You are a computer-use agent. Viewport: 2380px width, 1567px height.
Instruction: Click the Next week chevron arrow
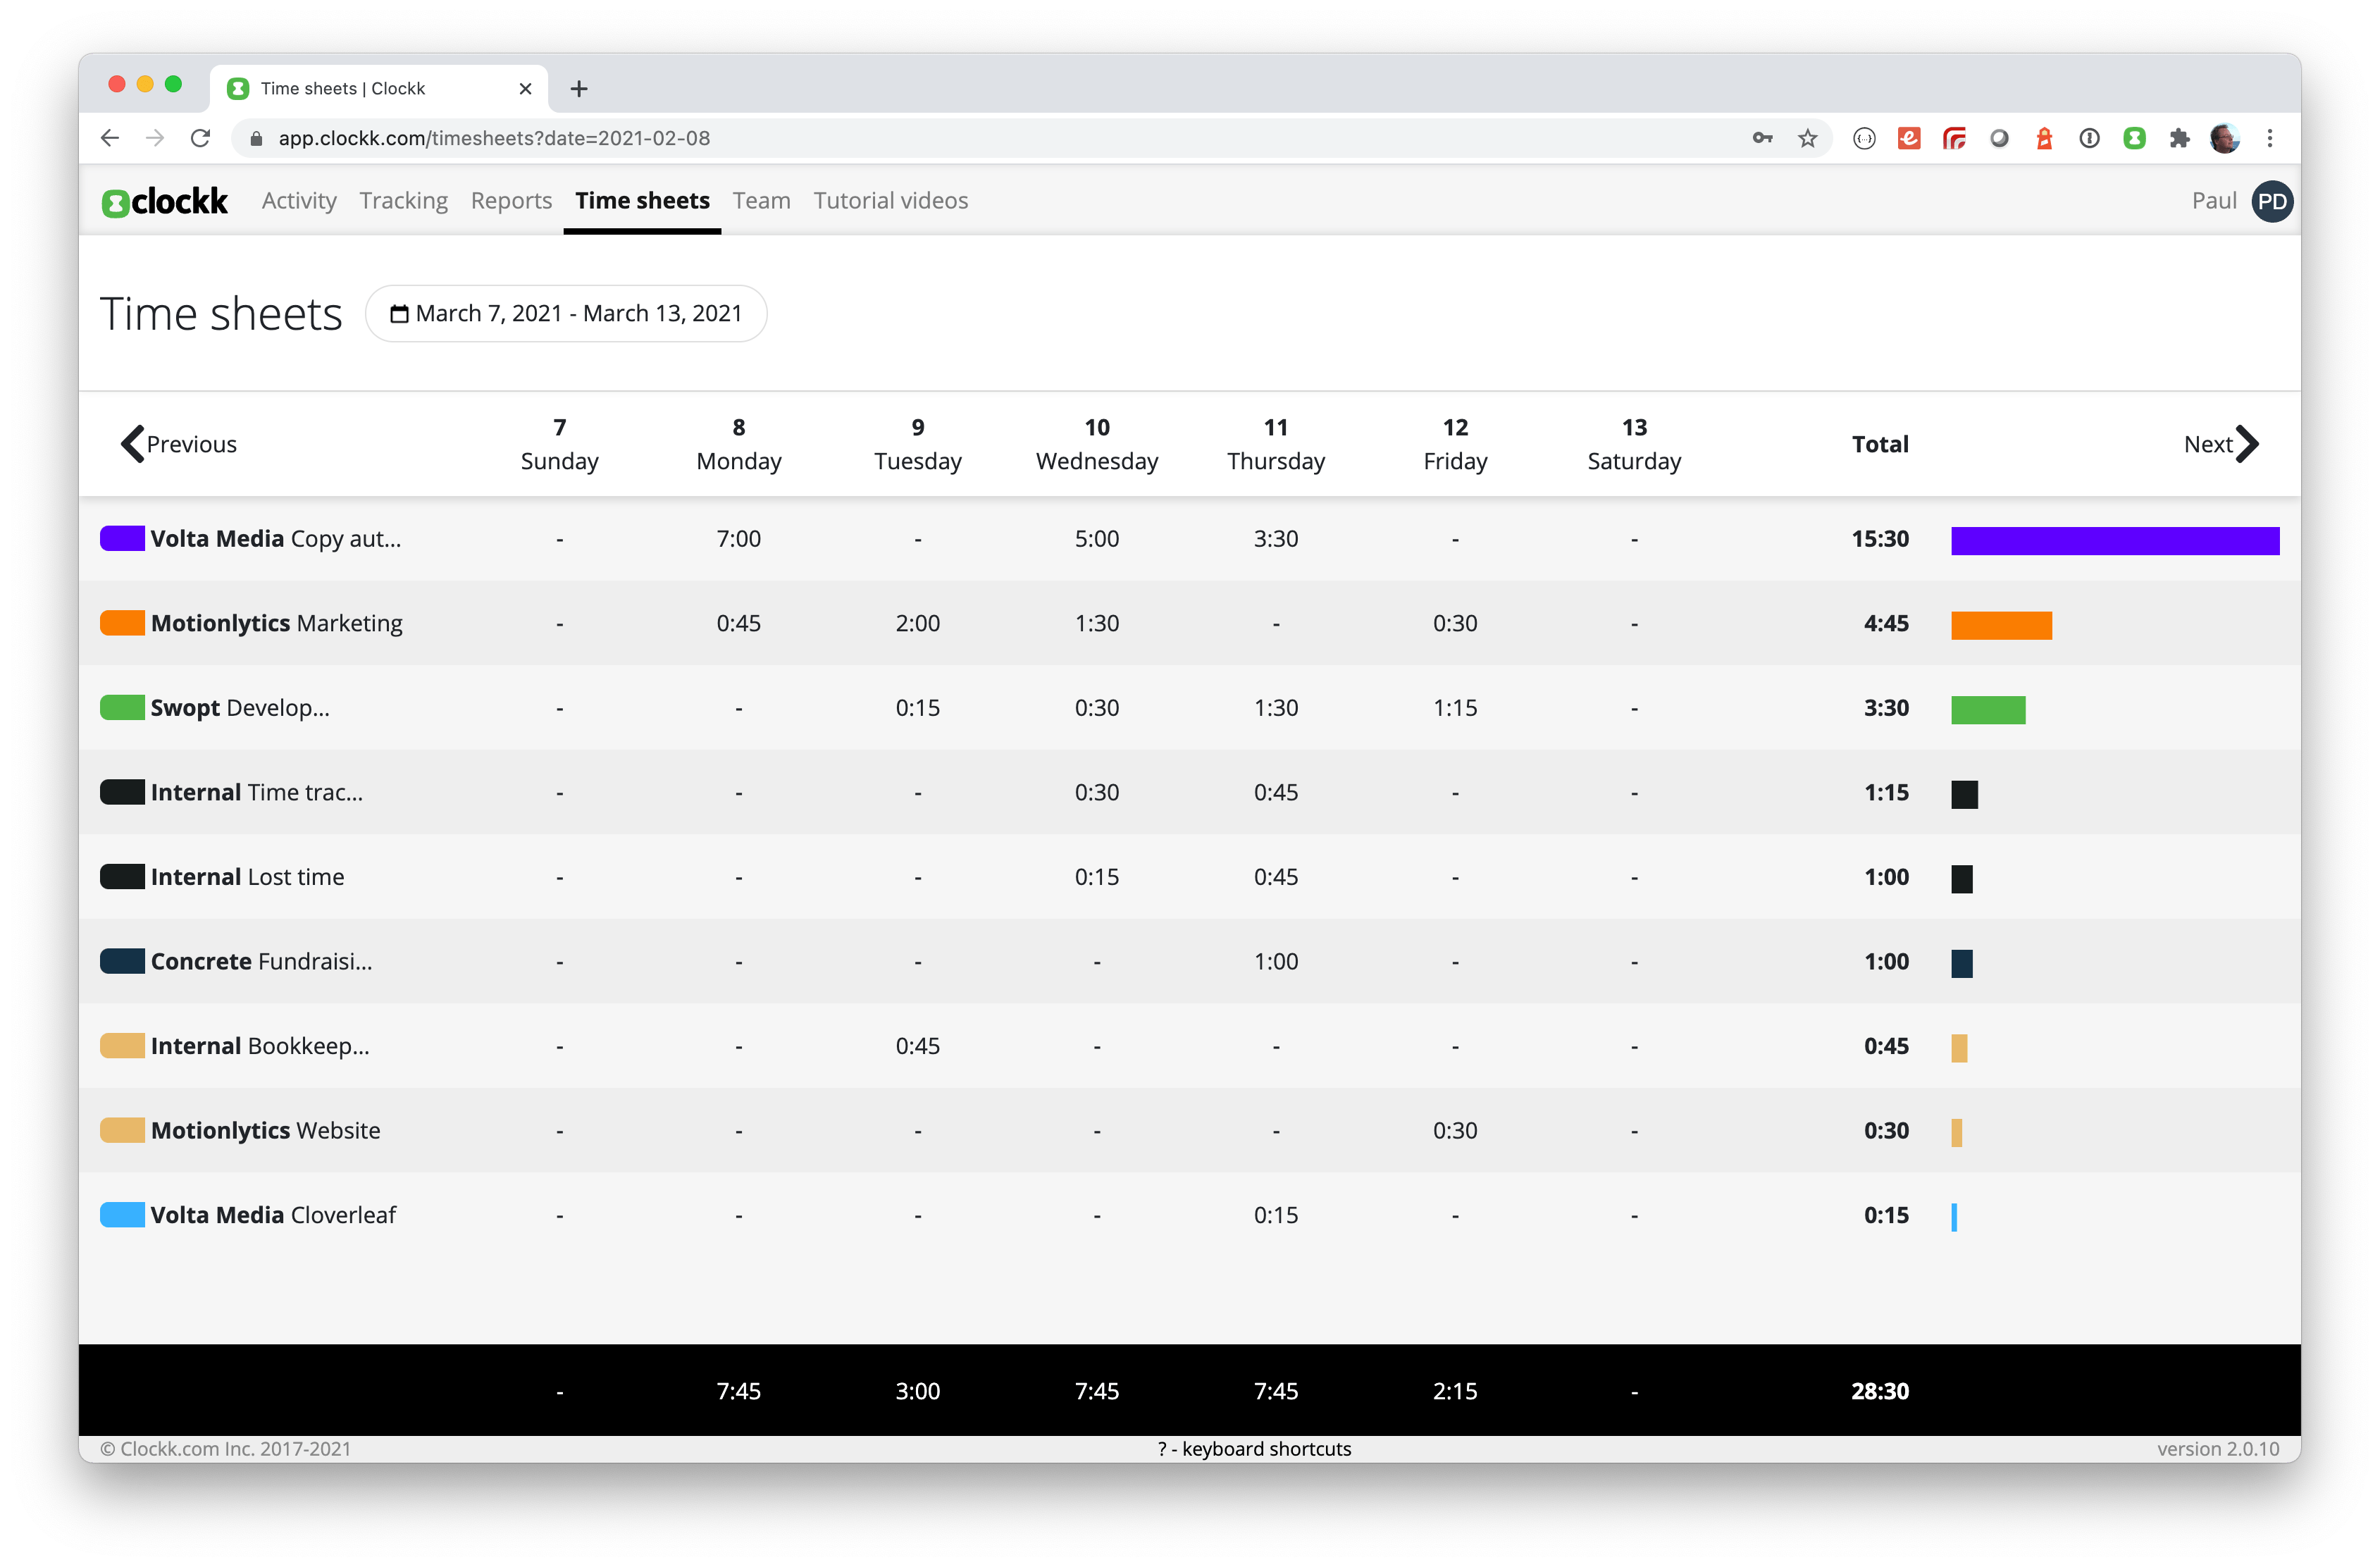click(x=2247, y=444)
